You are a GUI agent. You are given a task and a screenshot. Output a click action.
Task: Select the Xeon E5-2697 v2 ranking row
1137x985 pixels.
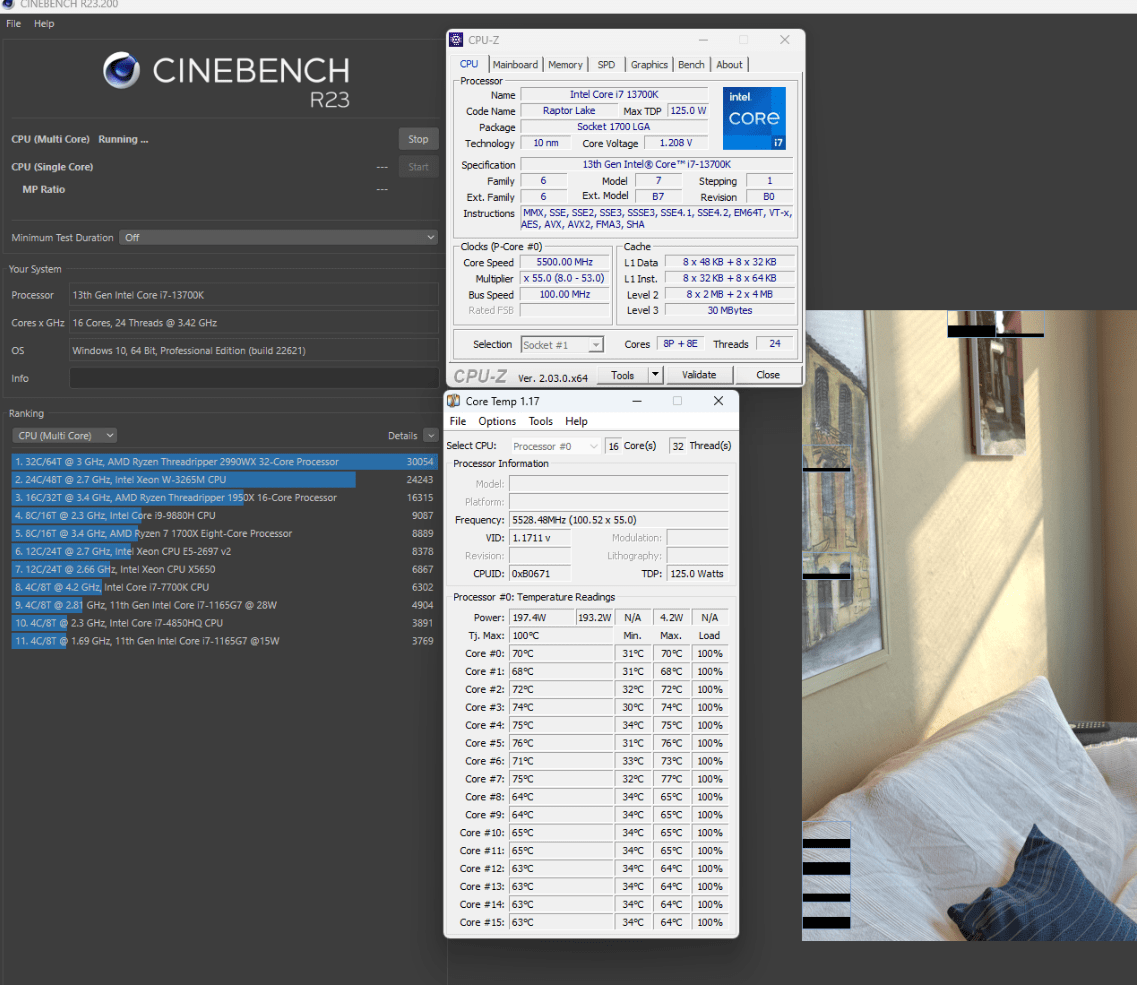click(x=224, y=551)
